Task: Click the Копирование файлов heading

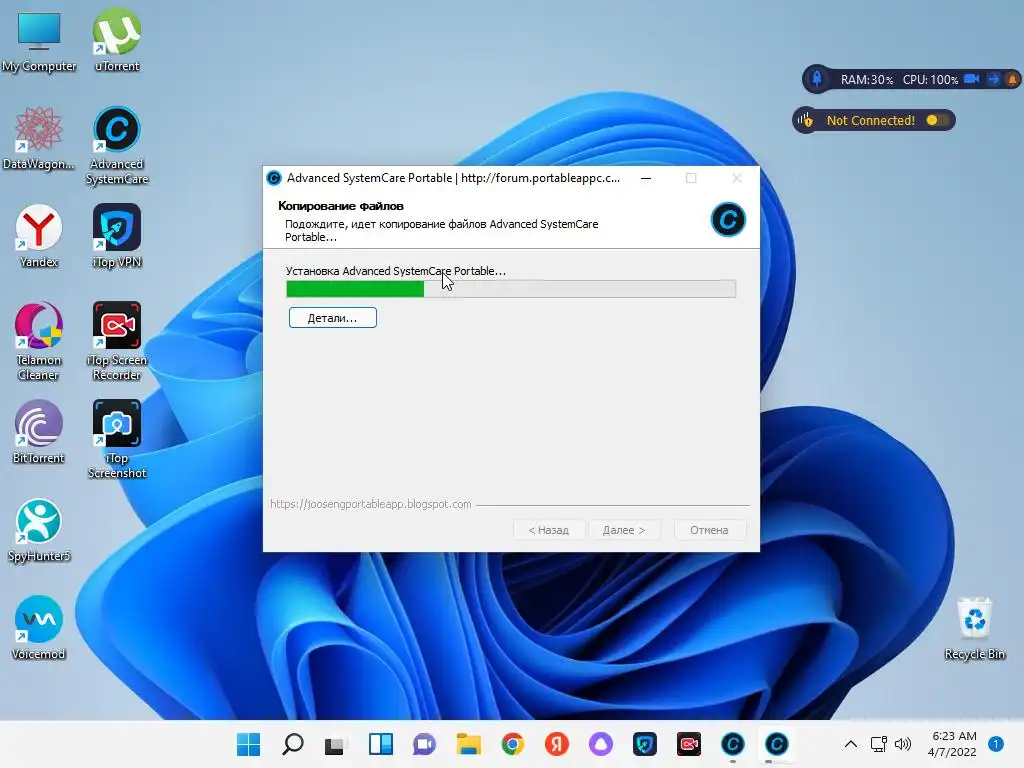Action: (x=341, y=206)
